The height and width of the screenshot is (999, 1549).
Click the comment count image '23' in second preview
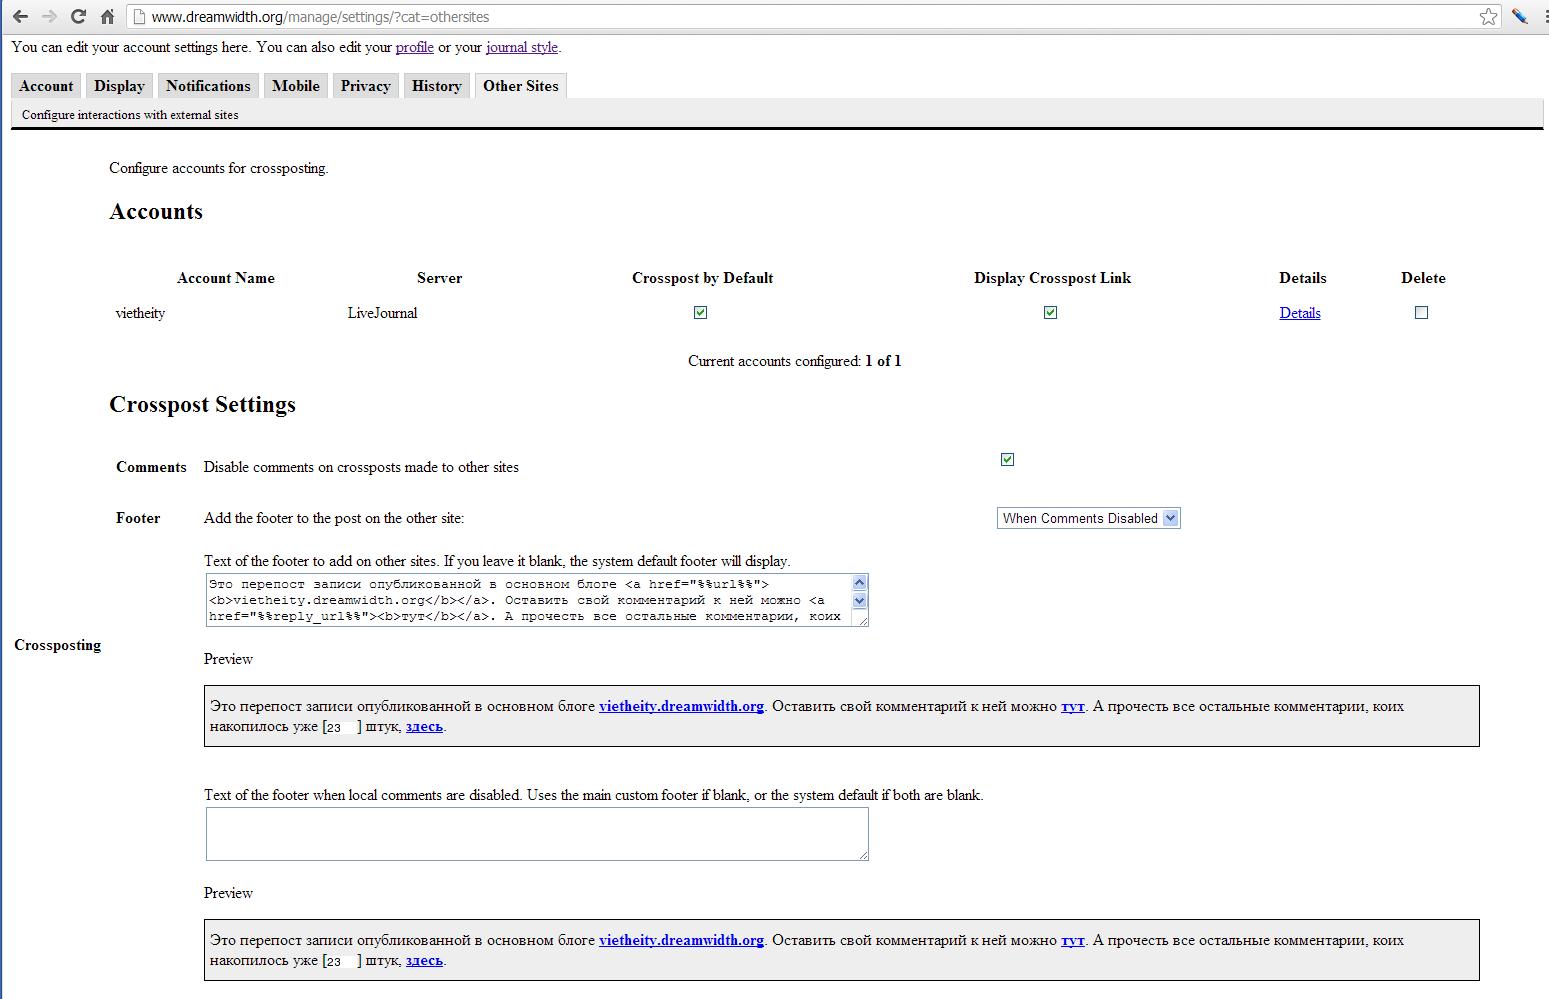339,962
